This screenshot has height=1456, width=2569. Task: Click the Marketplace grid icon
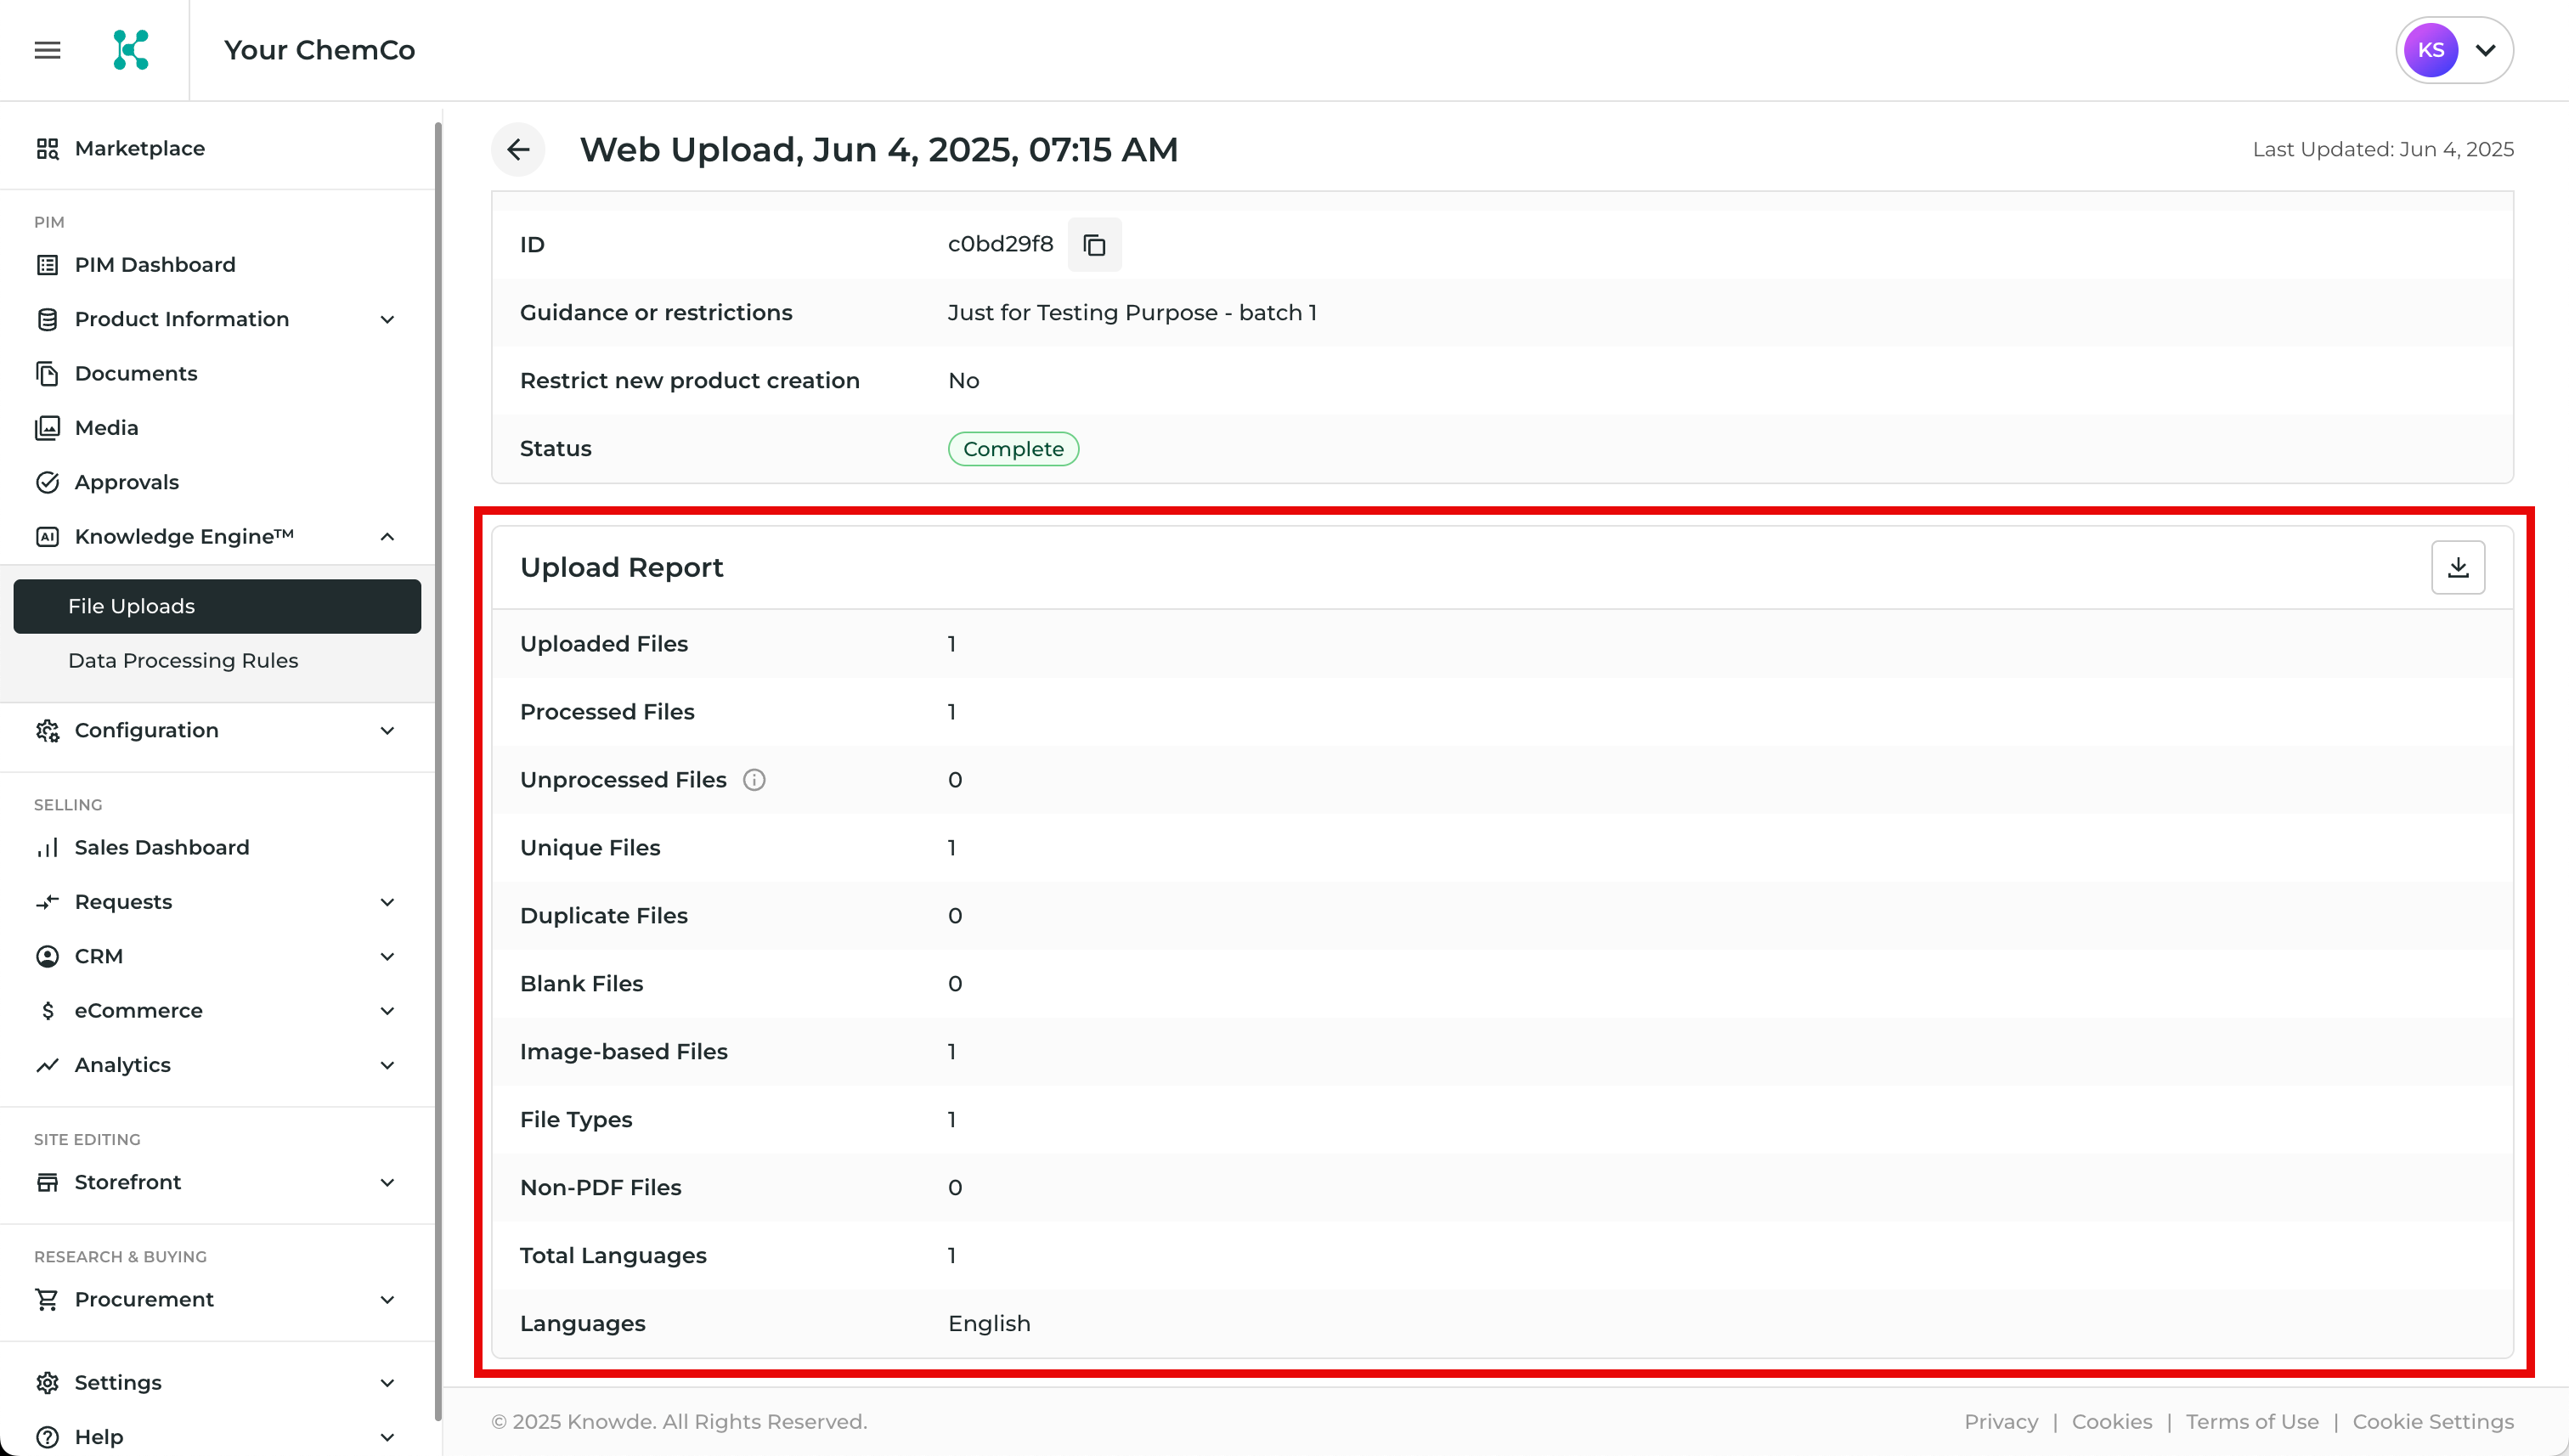(47, 149)
